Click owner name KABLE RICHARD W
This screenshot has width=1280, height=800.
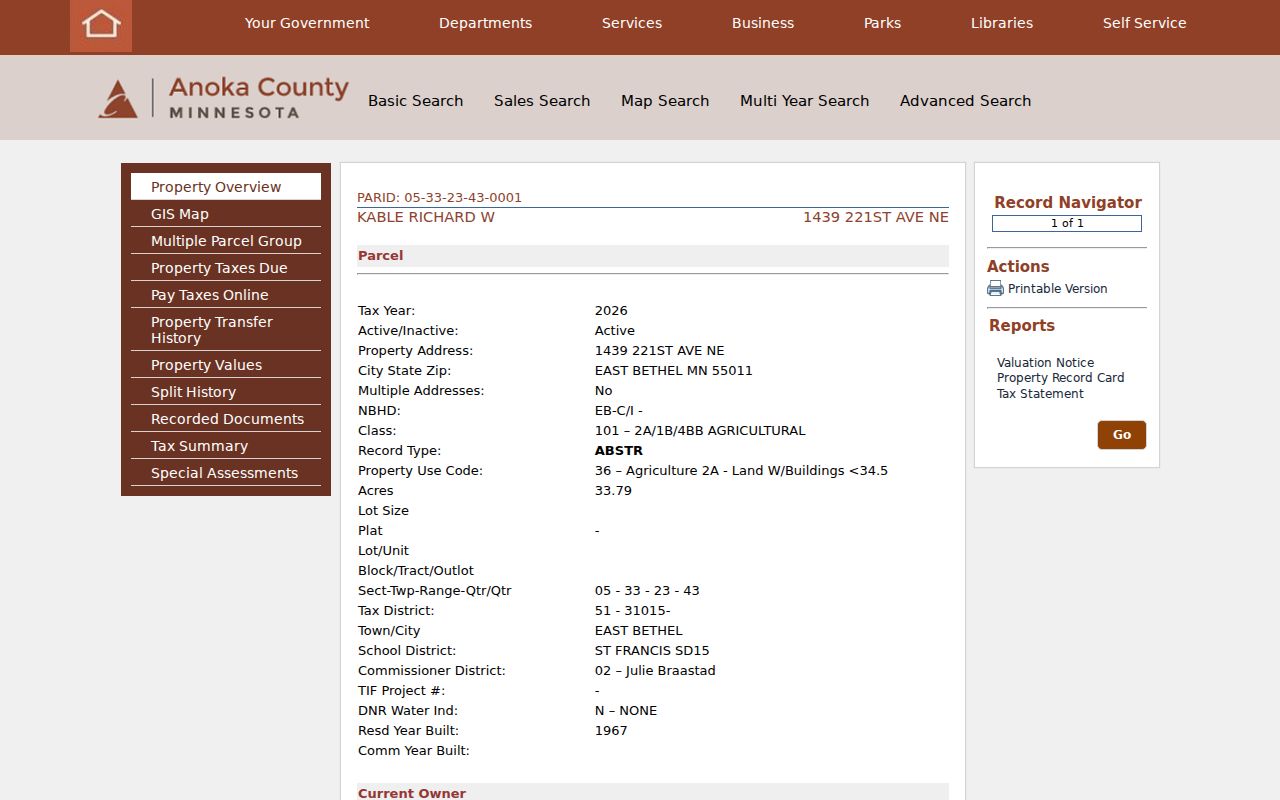click(x=426, y=217)
